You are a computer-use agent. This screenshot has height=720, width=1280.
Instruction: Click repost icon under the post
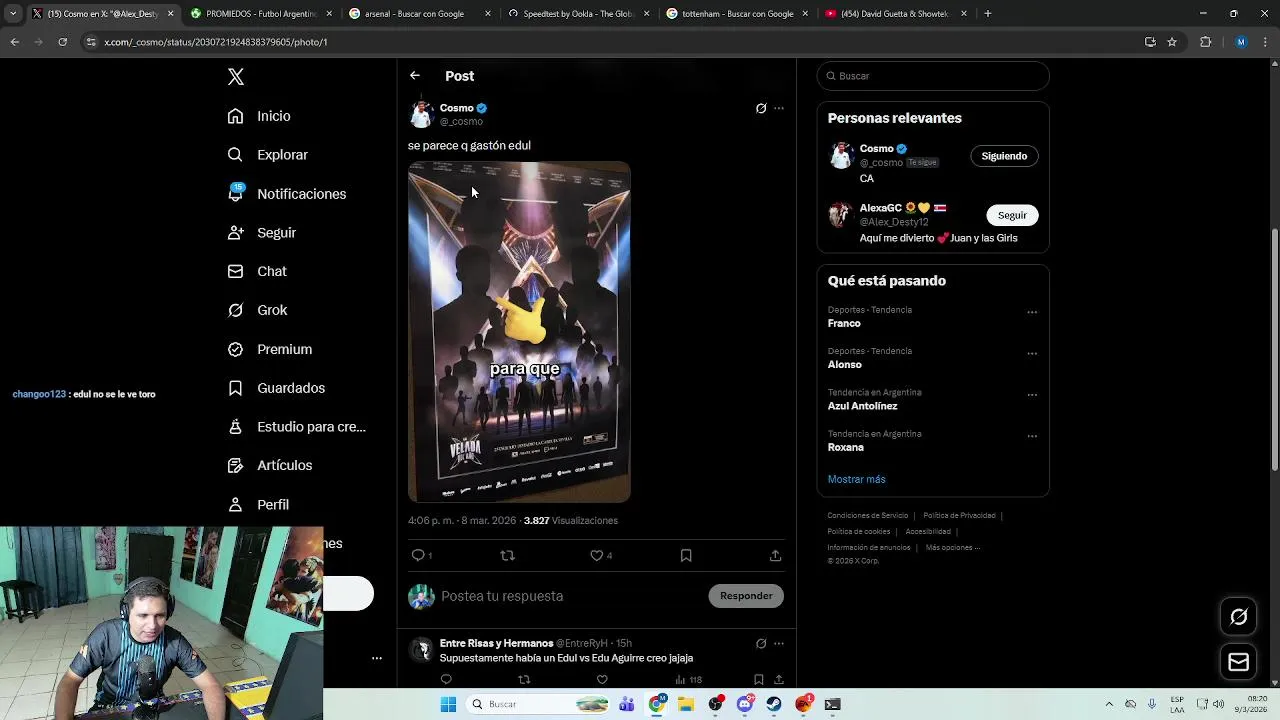coord(507,555)
